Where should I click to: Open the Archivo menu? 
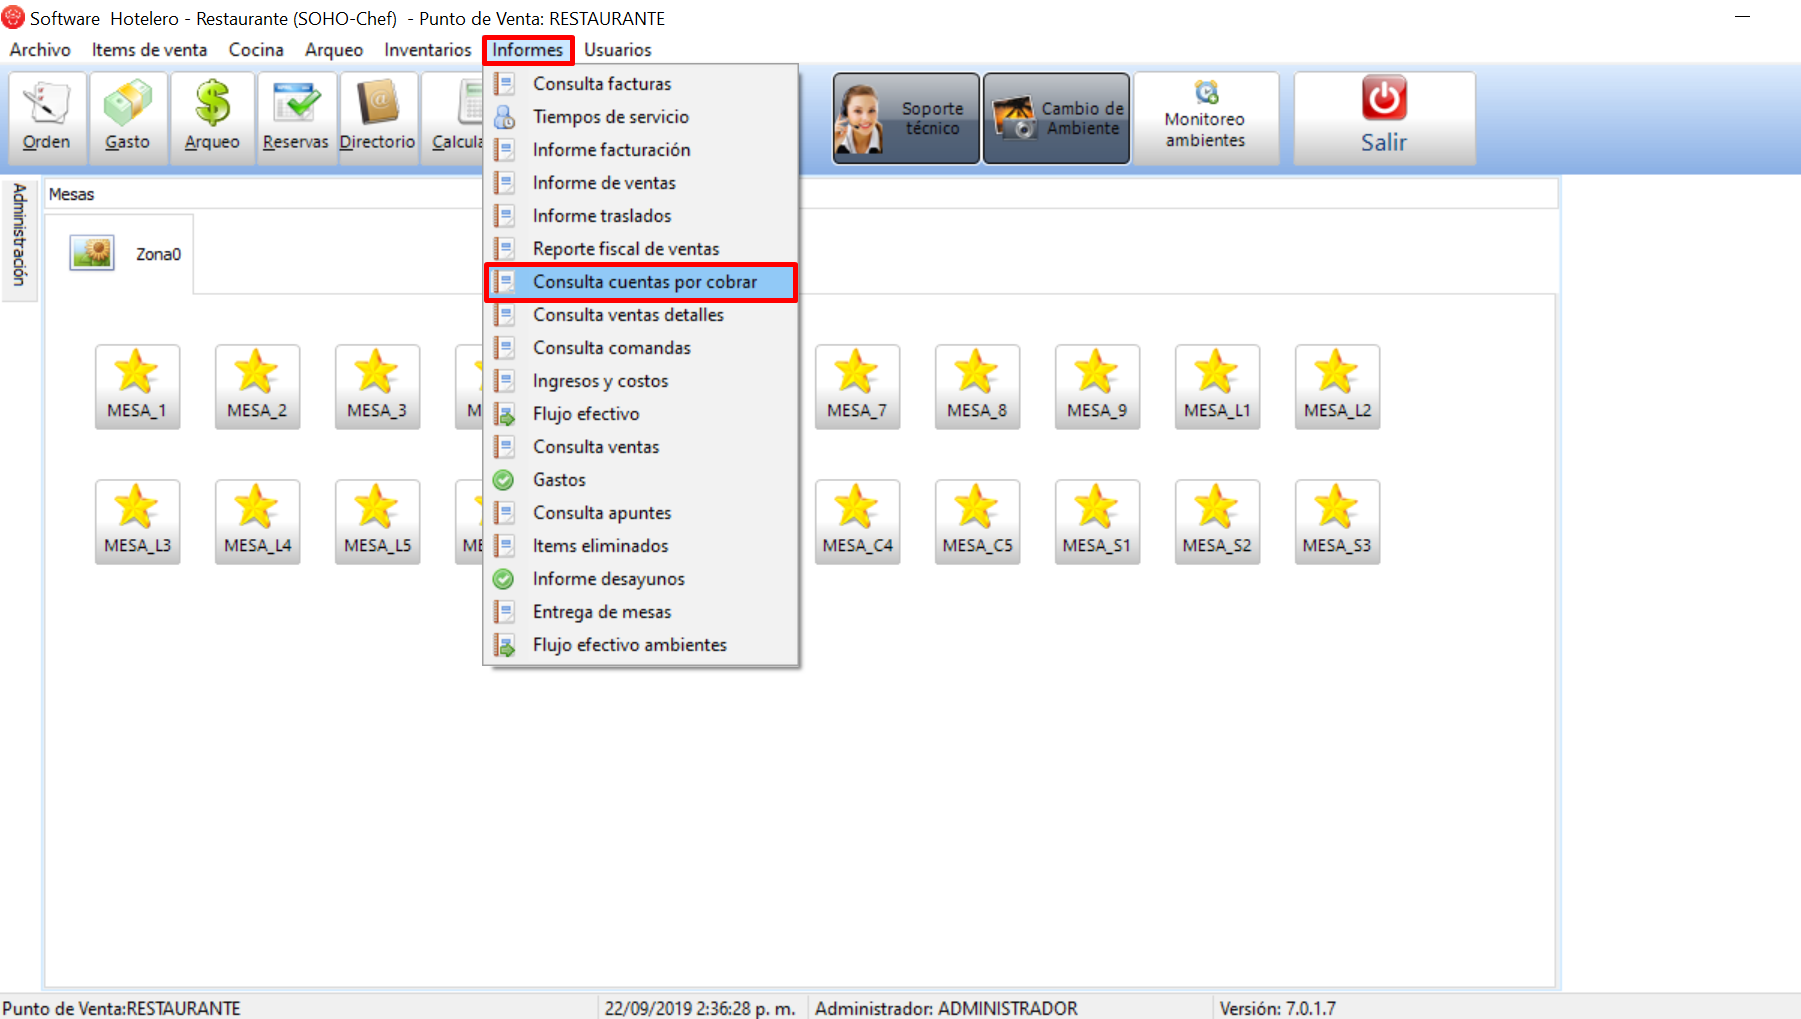coord(40,50)
